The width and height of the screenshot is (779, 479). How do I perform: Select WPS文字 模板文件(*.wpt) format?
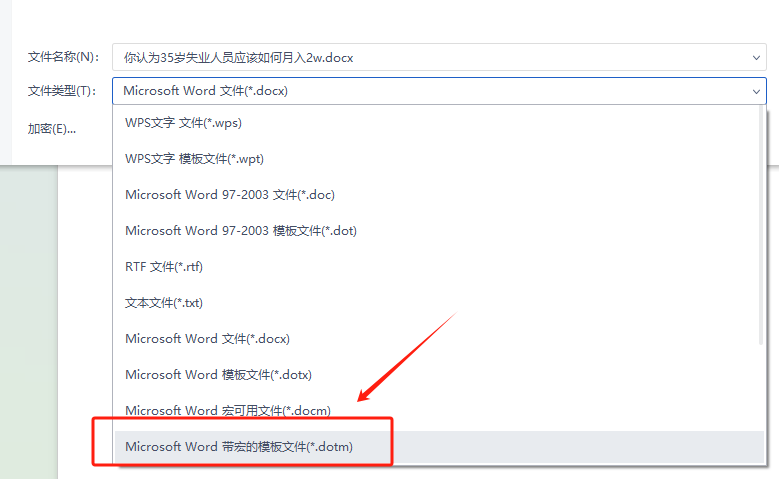[437, 159]
